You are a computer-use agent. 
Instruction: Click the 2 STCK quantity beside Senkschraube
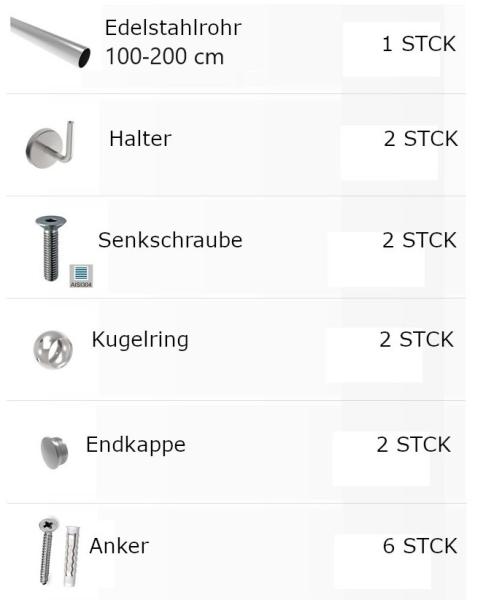point(419,240)
